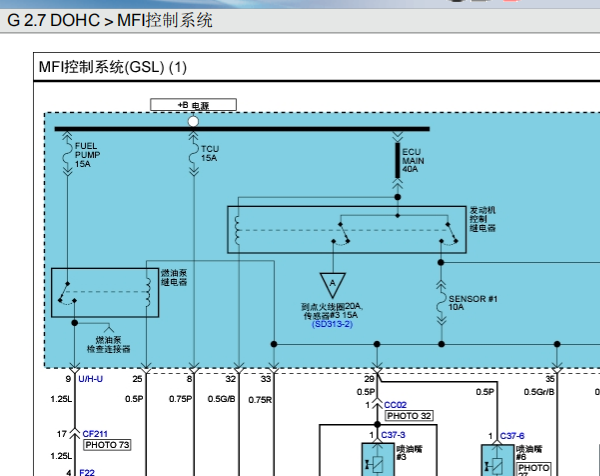The image size is (600, 476).
Task: Open the F22 connector link
Action: 87,472
